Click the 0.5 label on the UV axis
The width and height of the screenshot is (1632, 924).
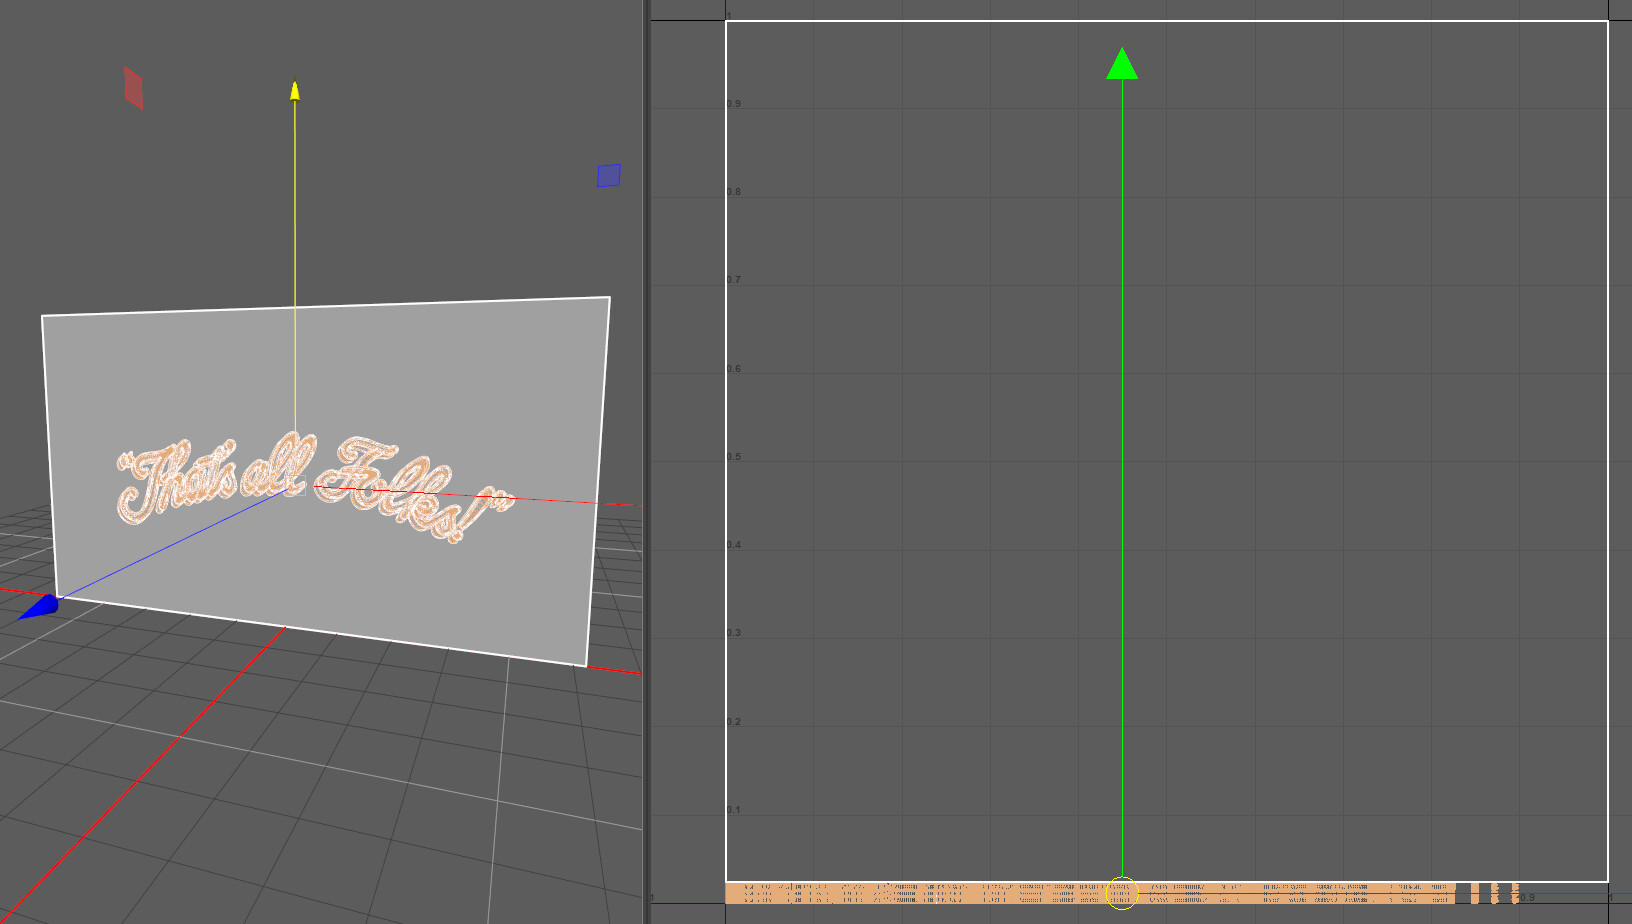pos(734,457)
